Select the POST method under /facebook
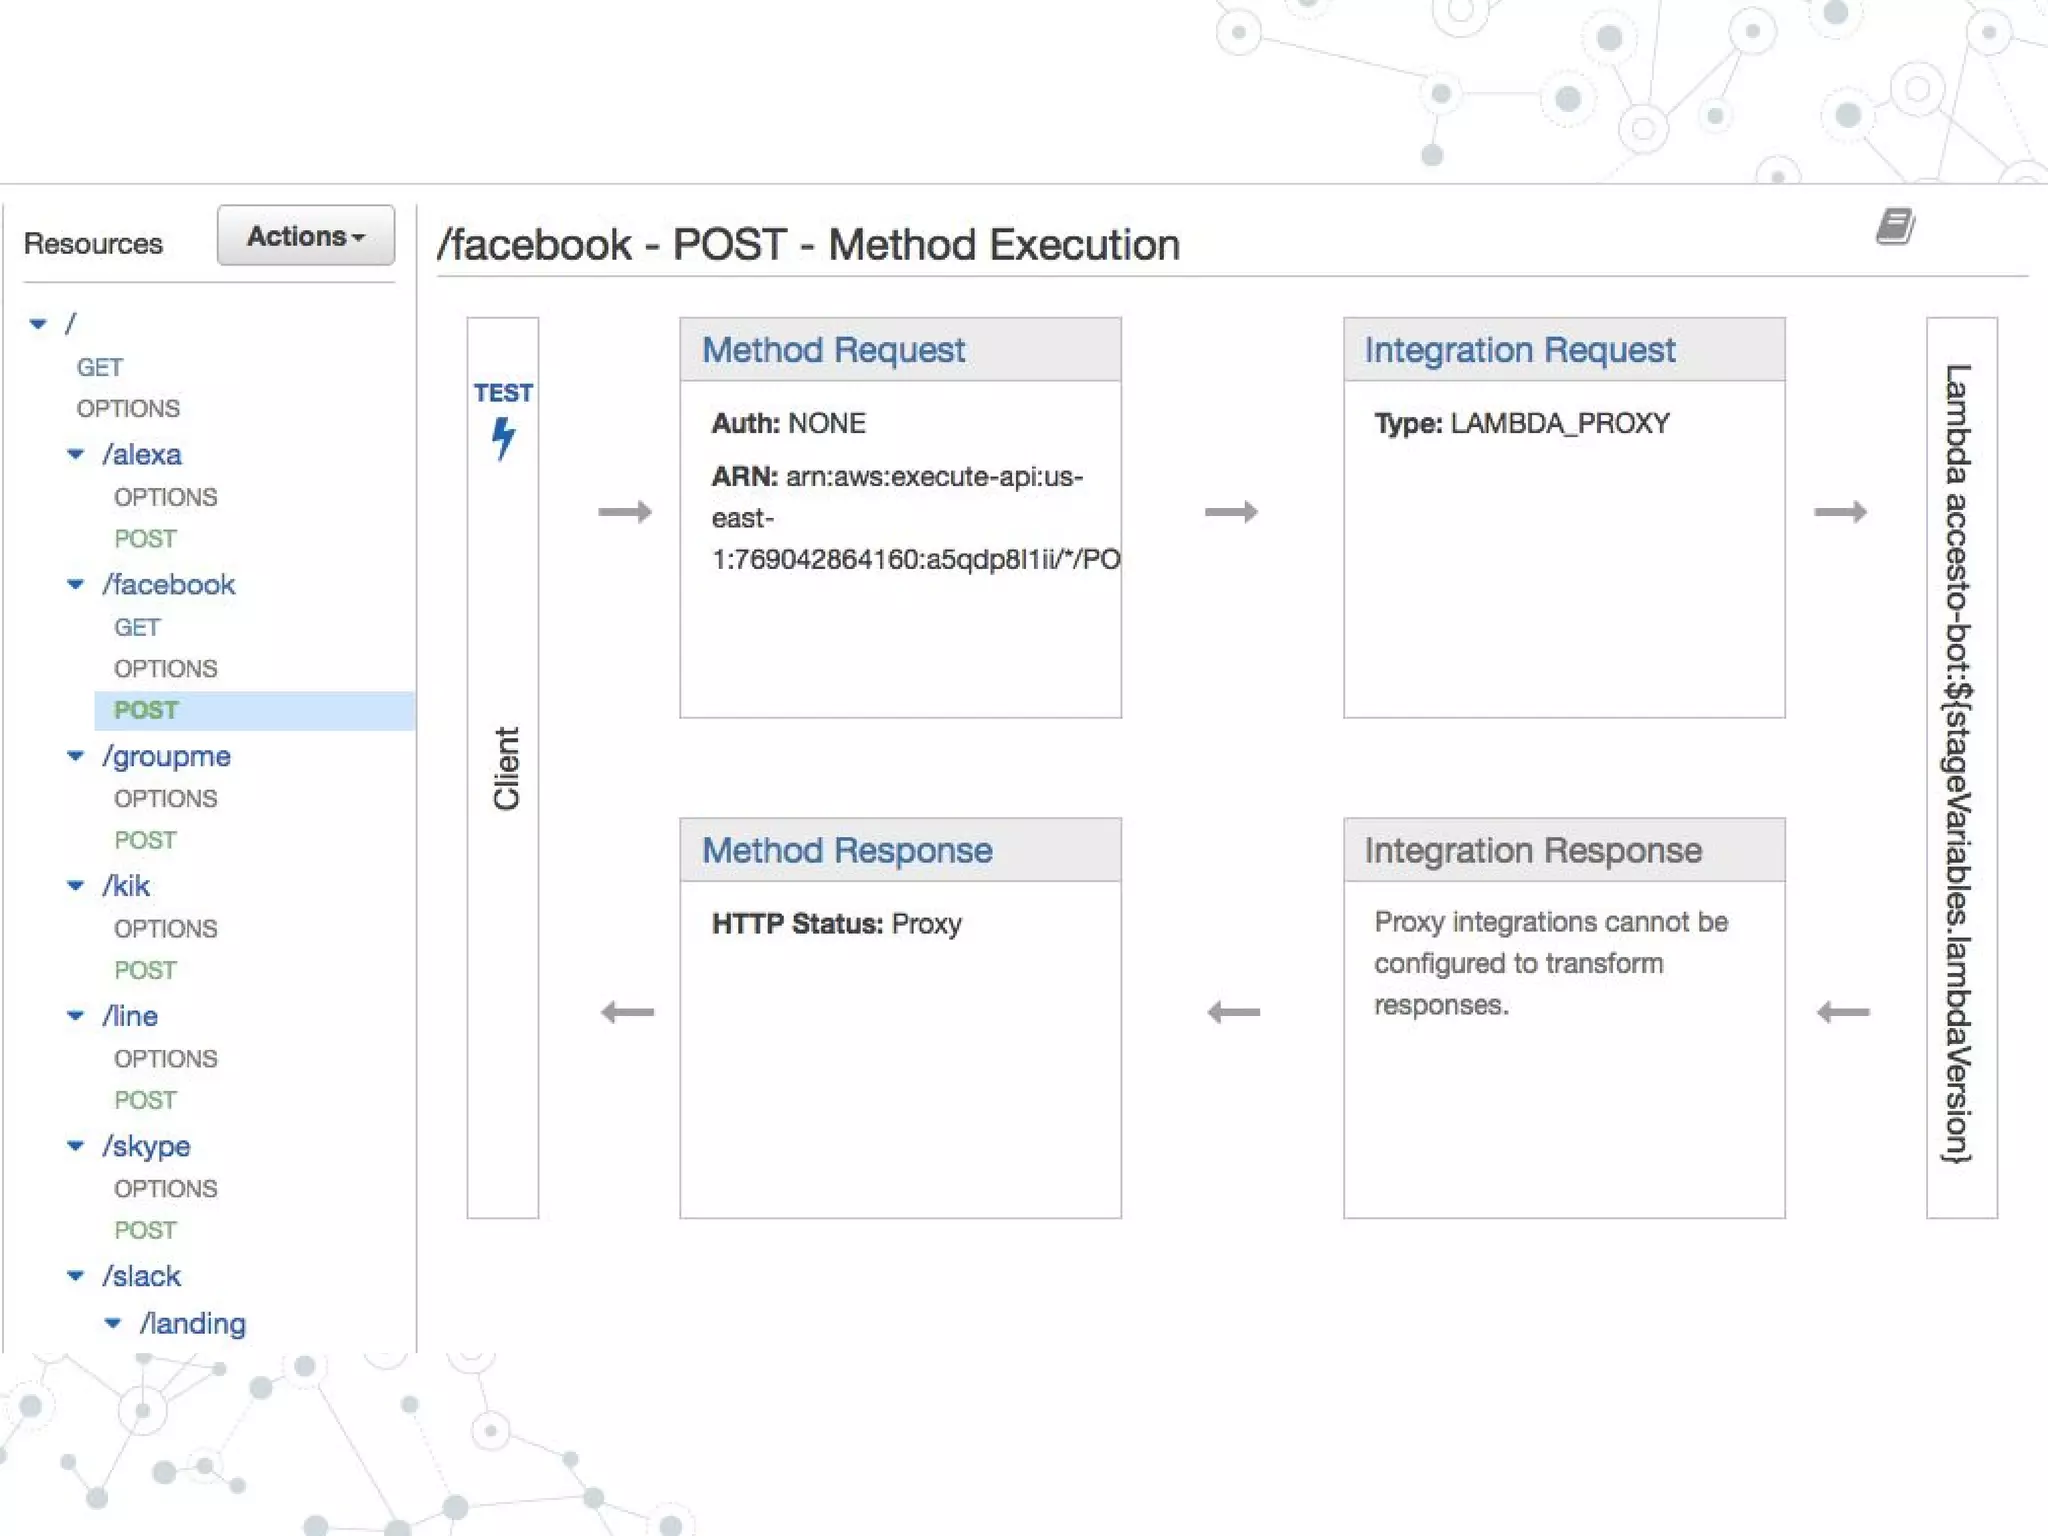This screenshot has height=1536, width=2048. tap(146, 710)
